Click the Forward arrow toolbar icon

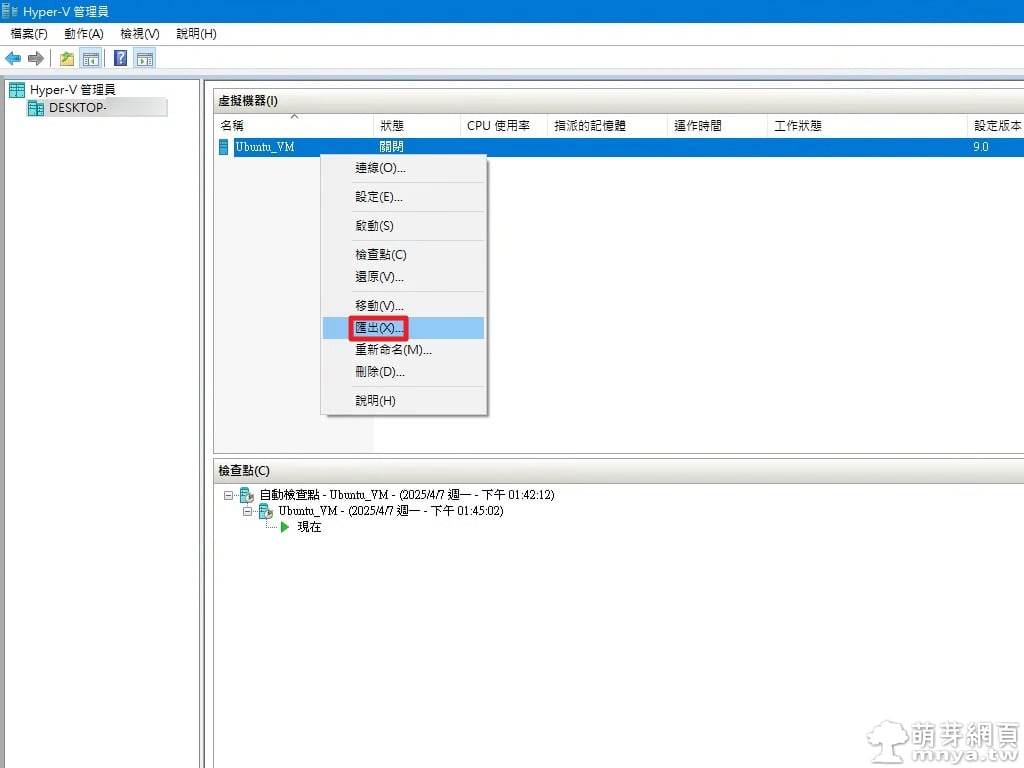[x=36, y=58]
